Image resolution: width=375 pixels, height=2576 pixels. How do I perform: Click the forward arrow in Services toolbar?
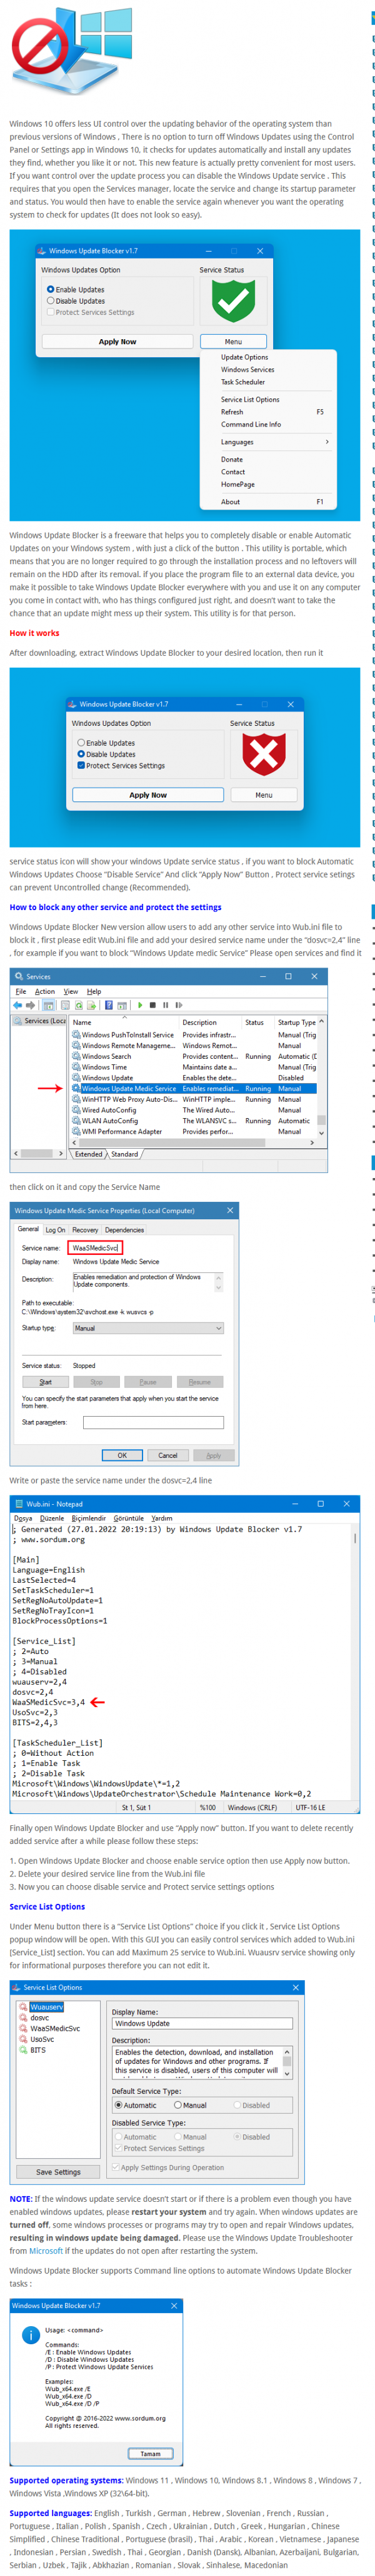pos(30,1005)
